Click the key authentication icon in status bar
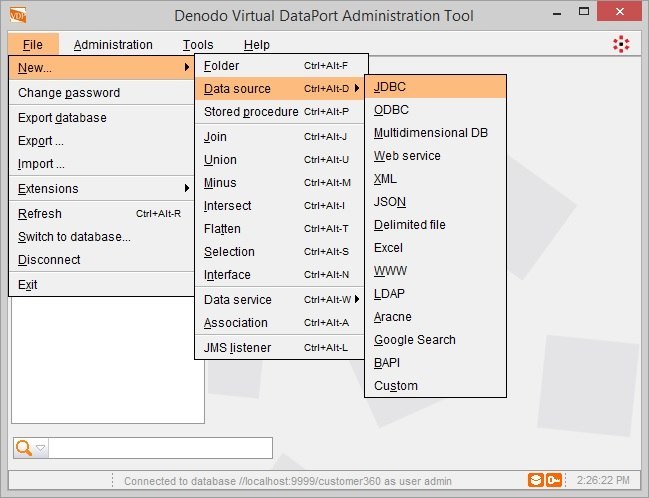Viewport: 649px width, 498px height. [554, 480]
